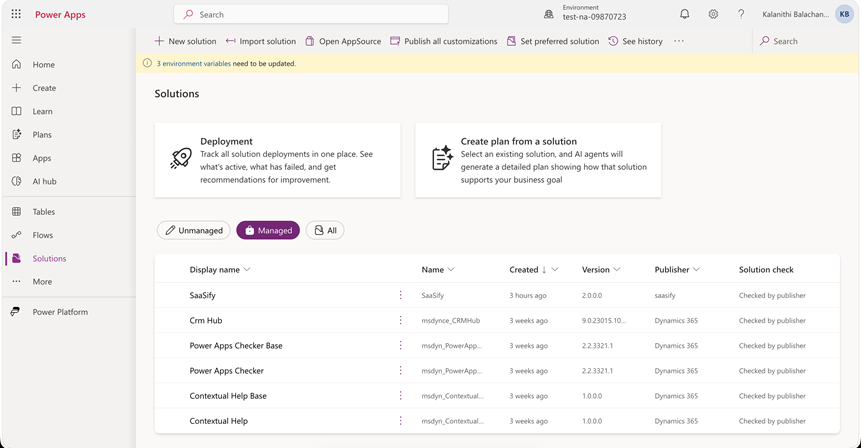Screen dimensions: 861x448
Task: Select the Unmanaged filter pill
Action: click(x=194, y=231)
